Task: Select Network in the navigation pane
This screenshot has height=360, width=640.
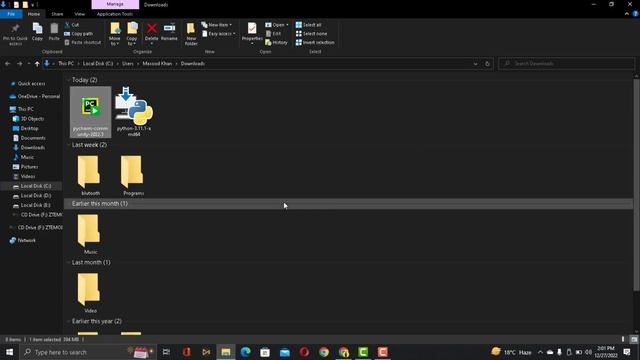Action: coord(27,240)
